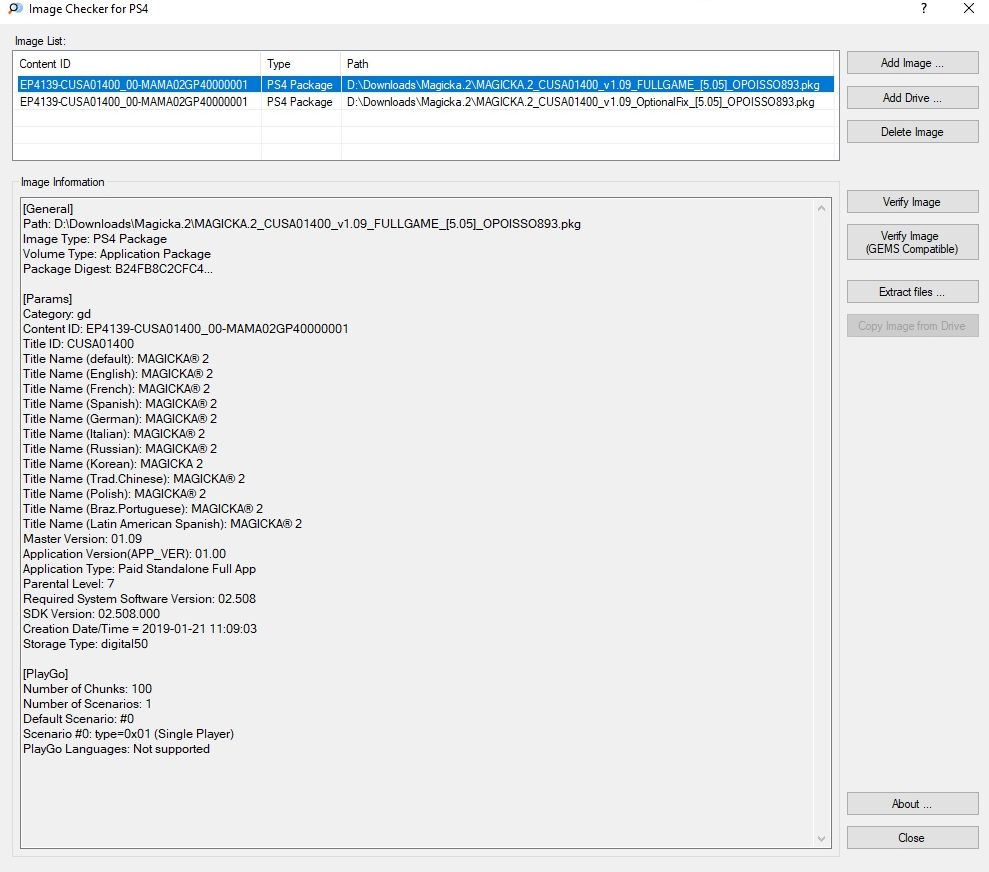Click 'Required System Software Version: 02.508' line
Viewport: 989px width, 872px height.
coord(139,598)
